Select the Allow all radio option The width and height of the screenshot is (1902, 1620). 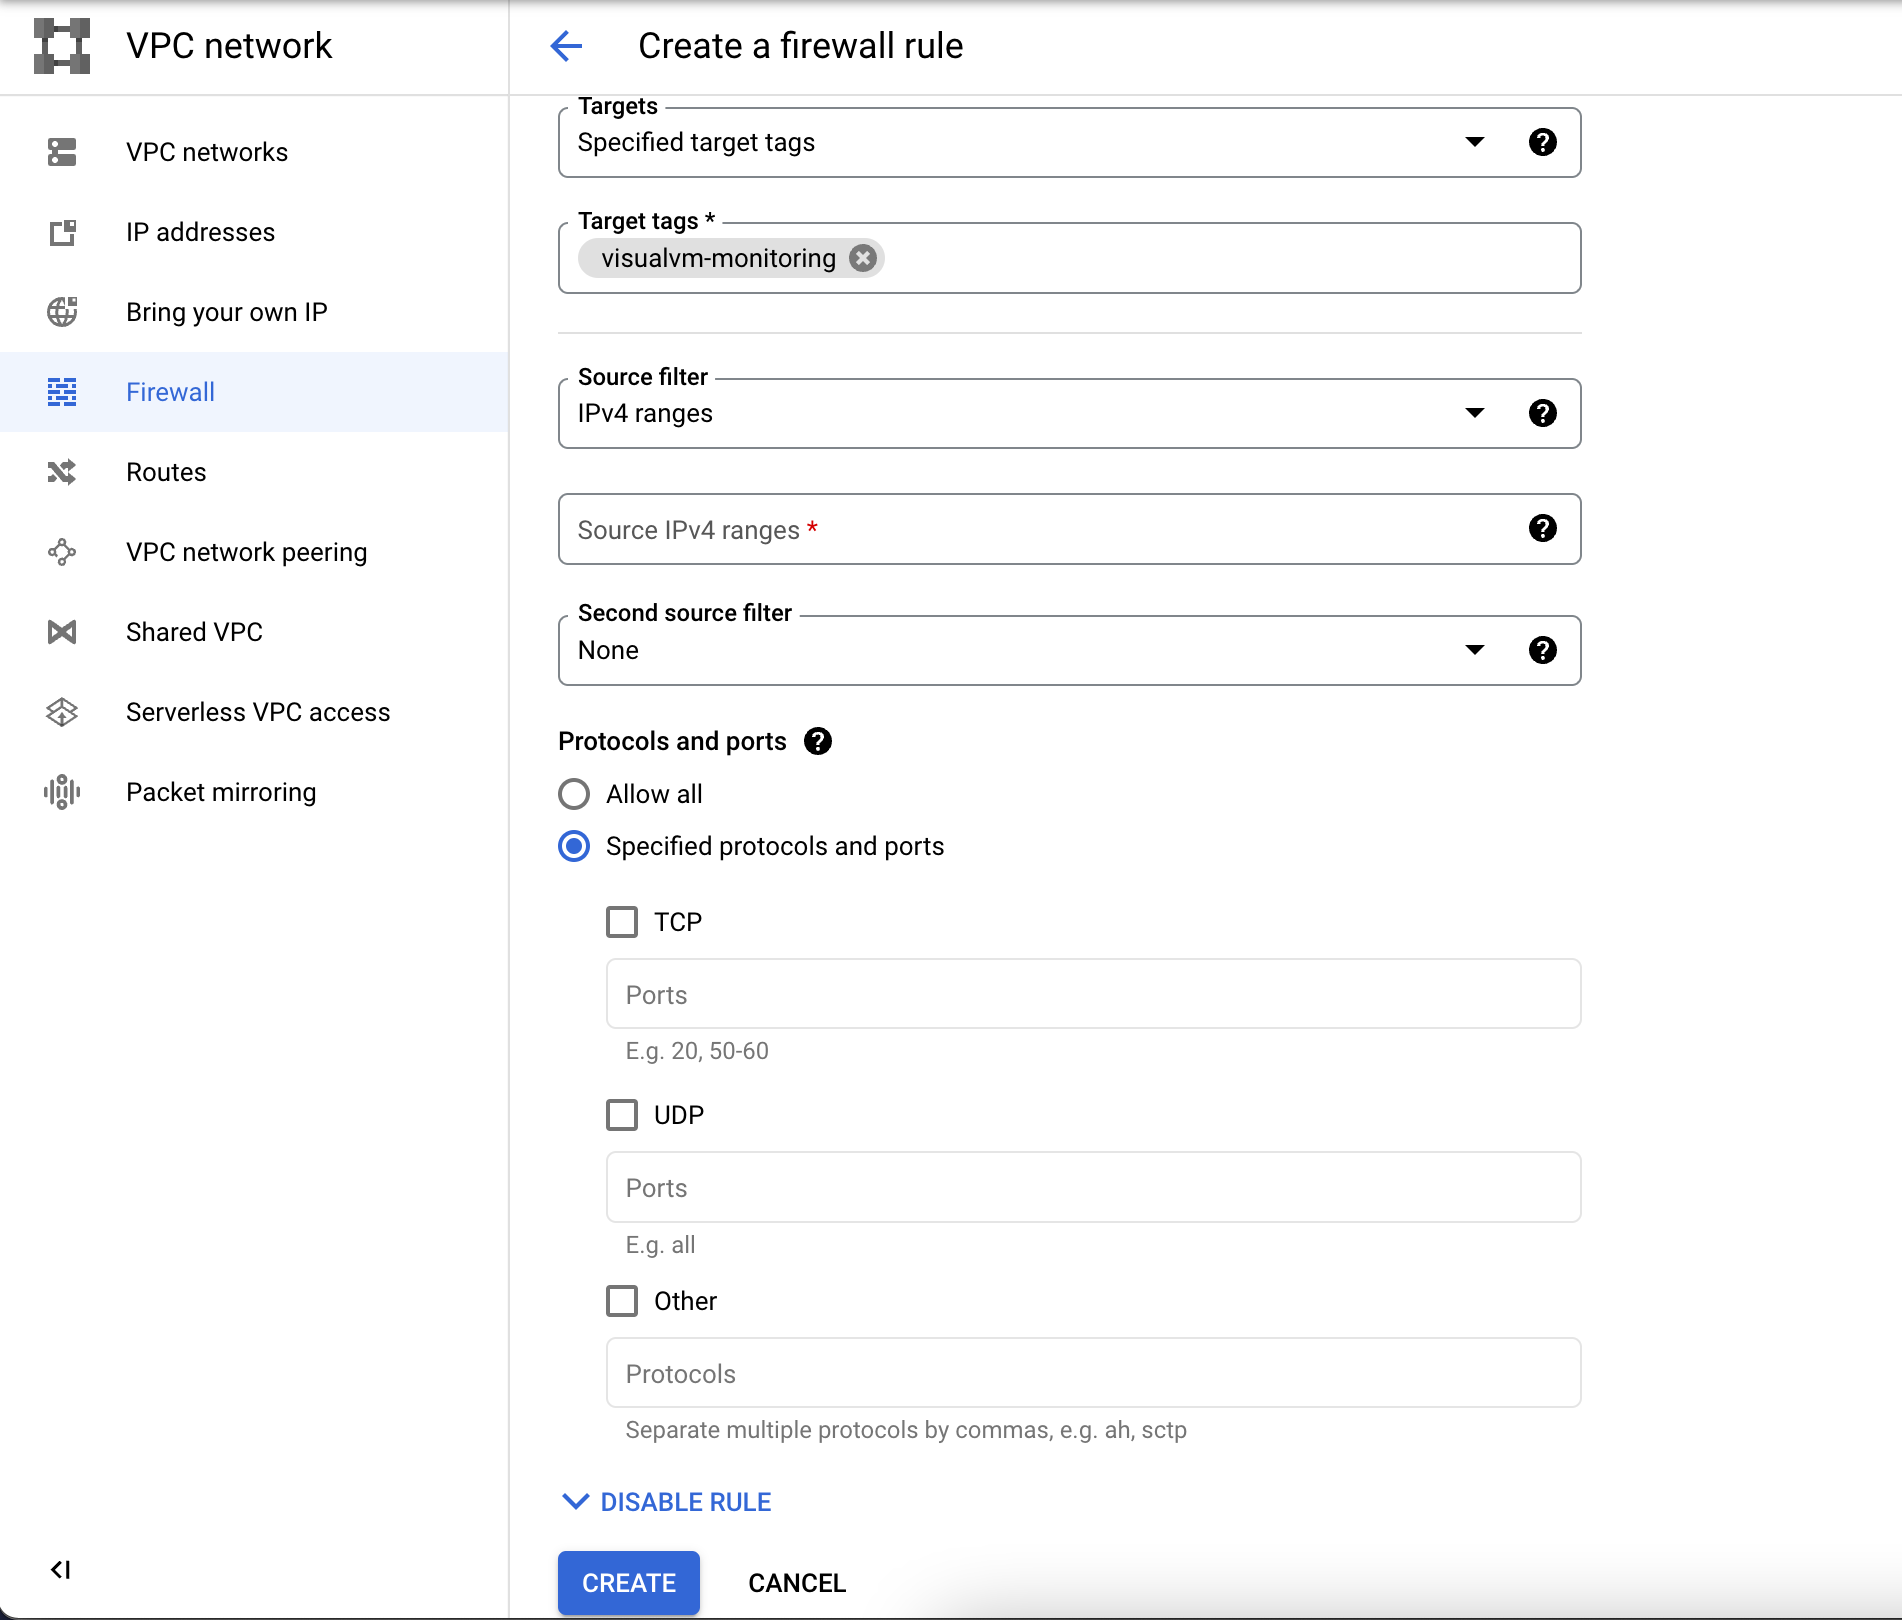click(574, 794)
